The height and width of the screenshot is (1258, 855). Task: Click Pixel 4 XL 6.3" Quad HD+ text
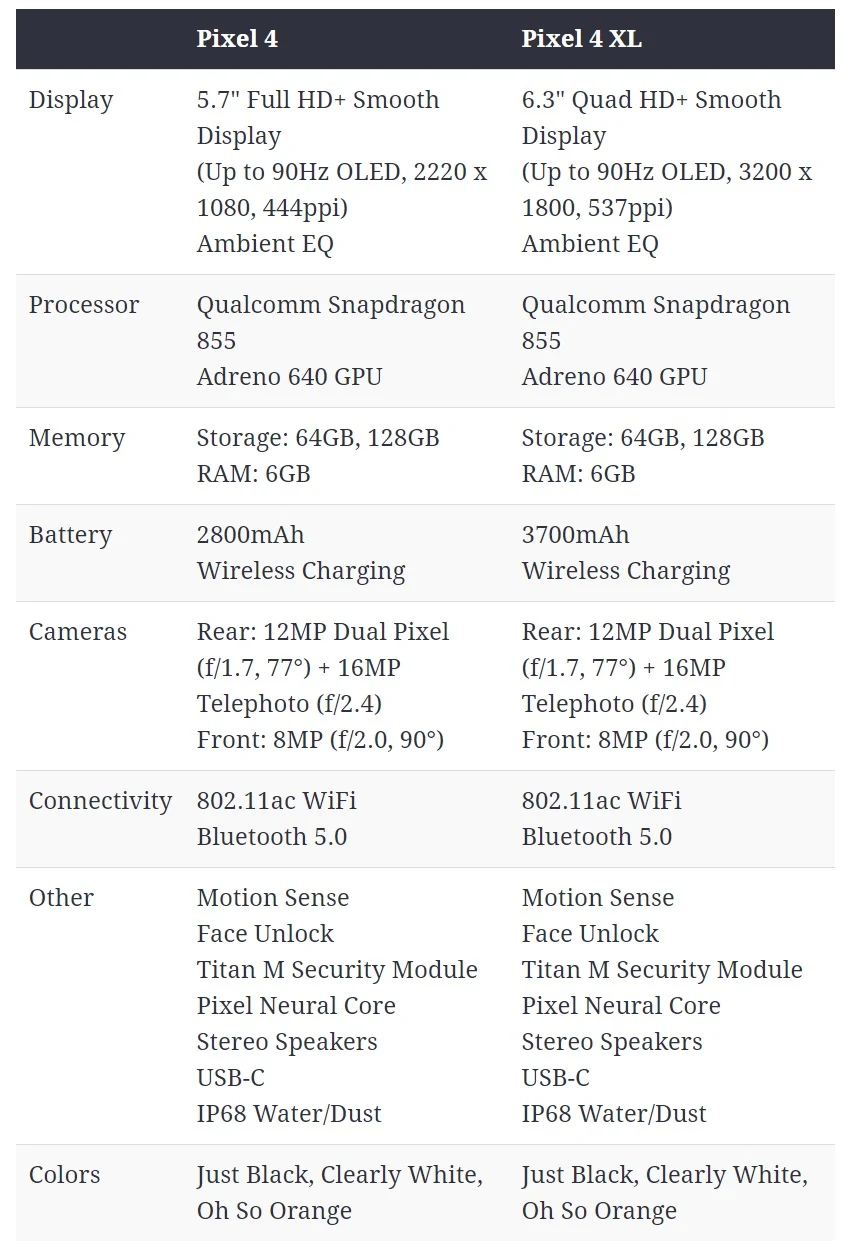click(651, 100)
